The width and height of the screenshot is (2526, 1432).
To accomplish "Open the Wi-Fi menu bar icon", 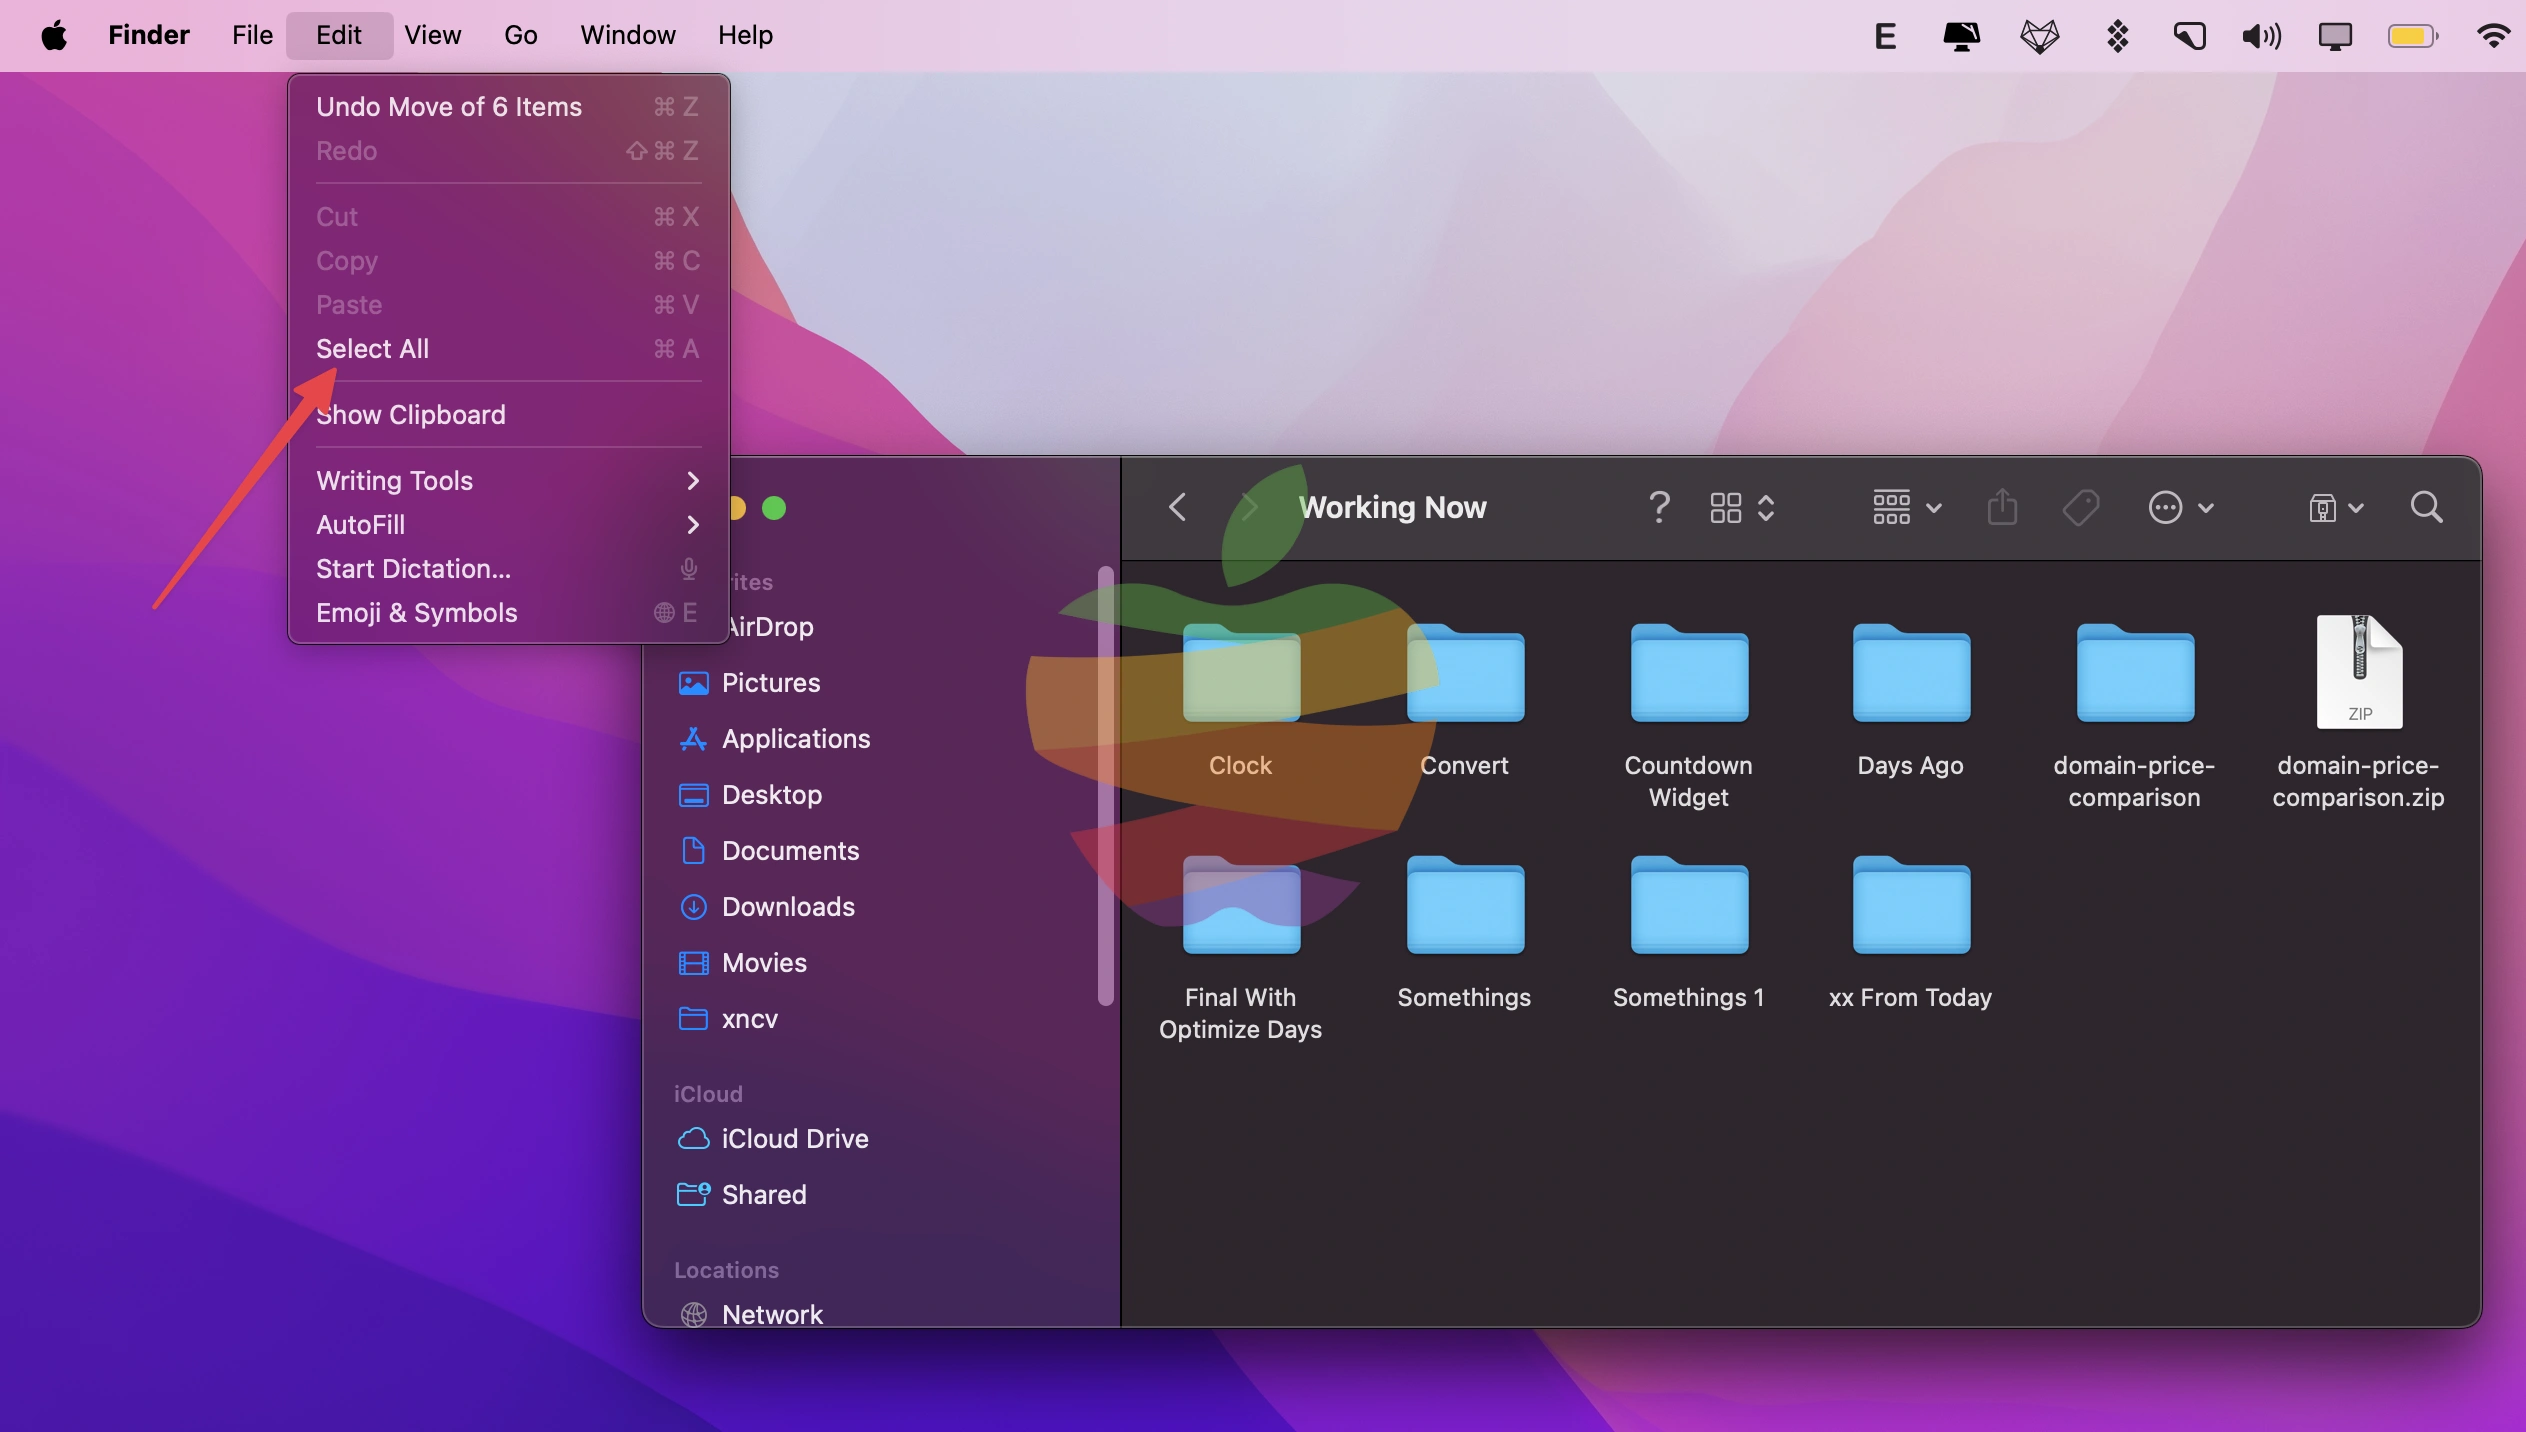I will point(2493,37).
